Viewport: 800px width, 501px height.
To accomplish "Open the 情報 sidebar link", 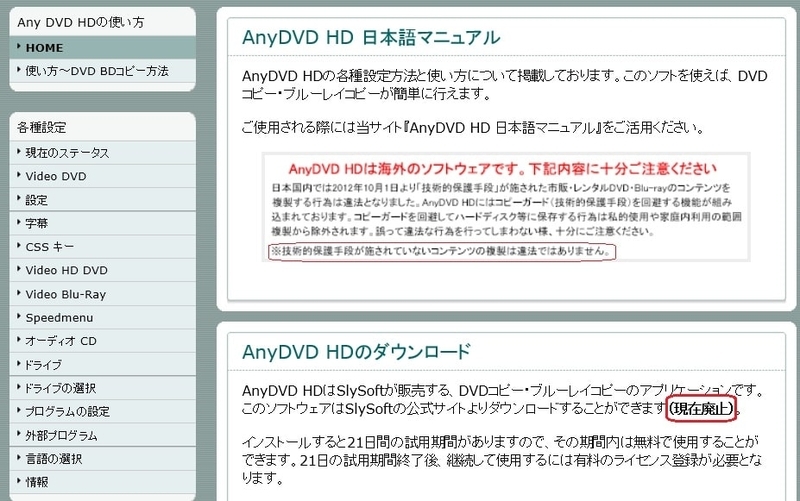I will tap(102, 482).
